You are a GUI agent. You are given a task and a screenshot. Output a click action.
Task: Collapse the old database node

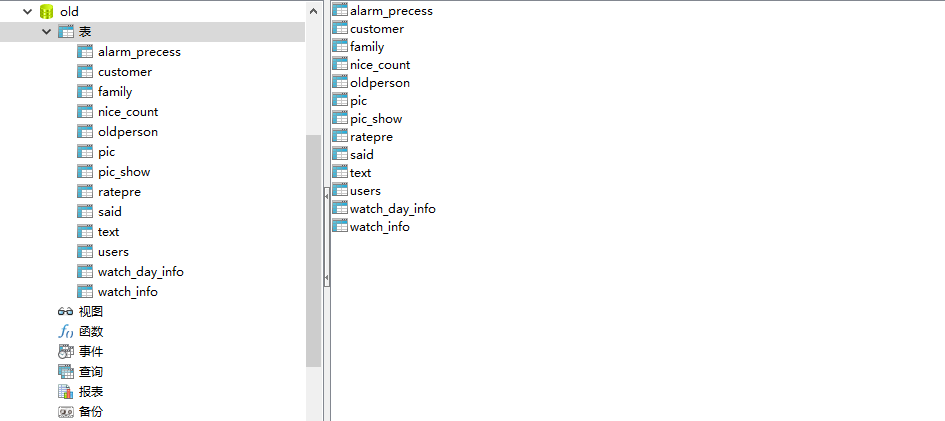27,11
